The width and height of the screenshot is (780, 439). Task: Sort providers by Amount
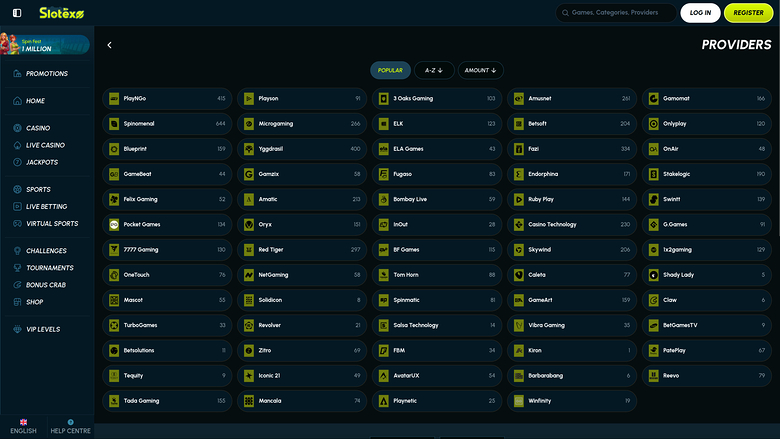click(481, 70)
